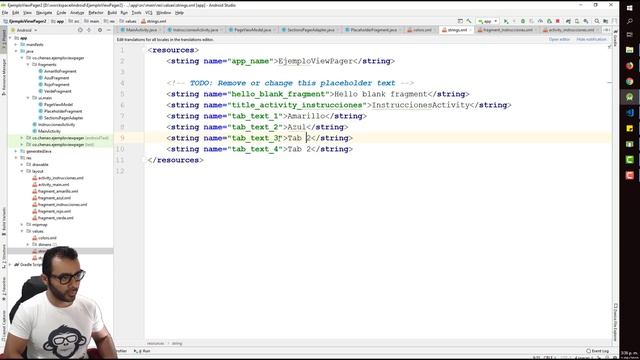The height and width of the screenshot is (360, 640).
Task: Toggle the Event Log button
Action: pyautogui.click(x=598, y=351)
